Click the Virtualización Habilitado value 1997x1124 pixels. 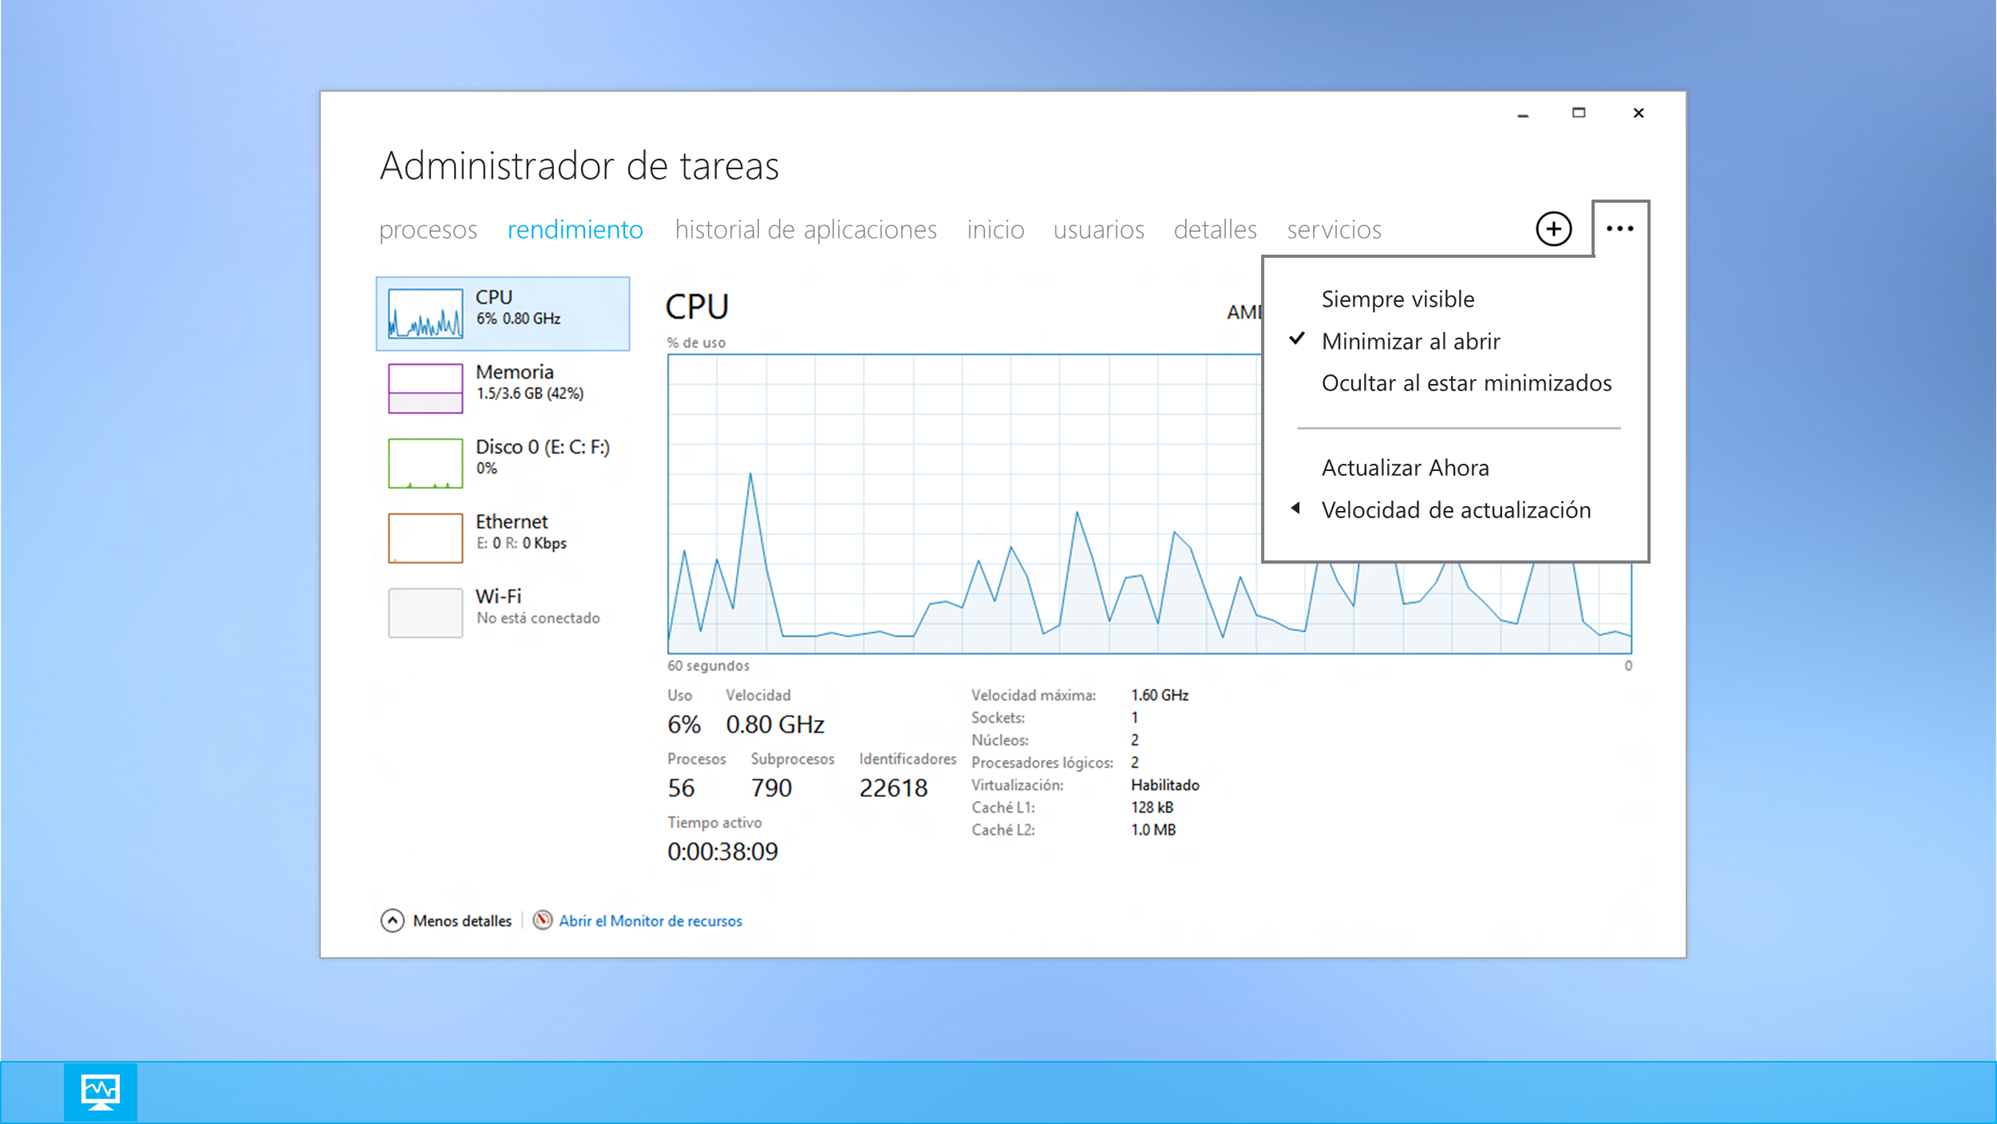pos(1165,785)
